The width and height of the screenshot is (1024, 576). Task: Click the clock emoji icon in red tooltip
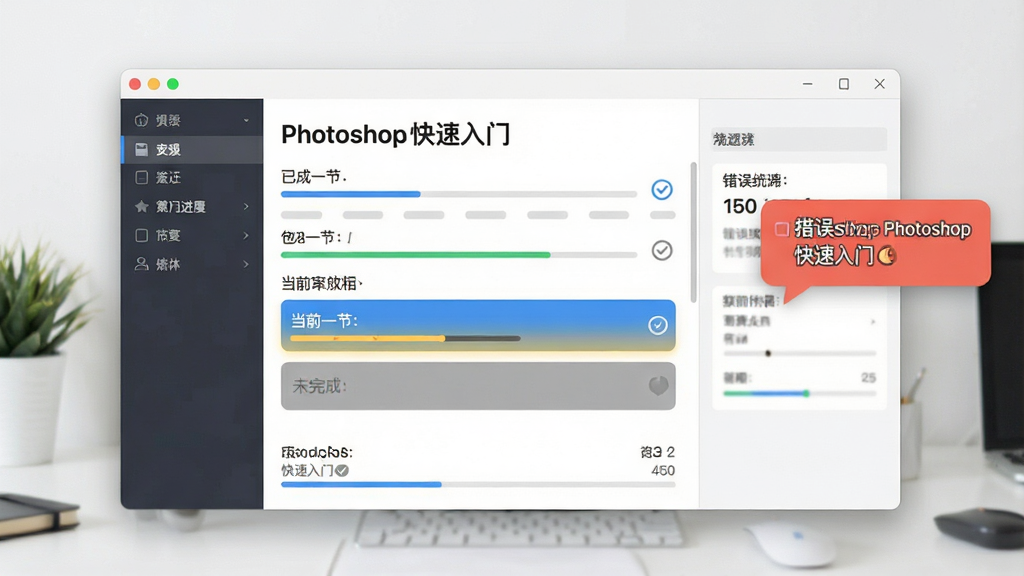coord(886,255)
